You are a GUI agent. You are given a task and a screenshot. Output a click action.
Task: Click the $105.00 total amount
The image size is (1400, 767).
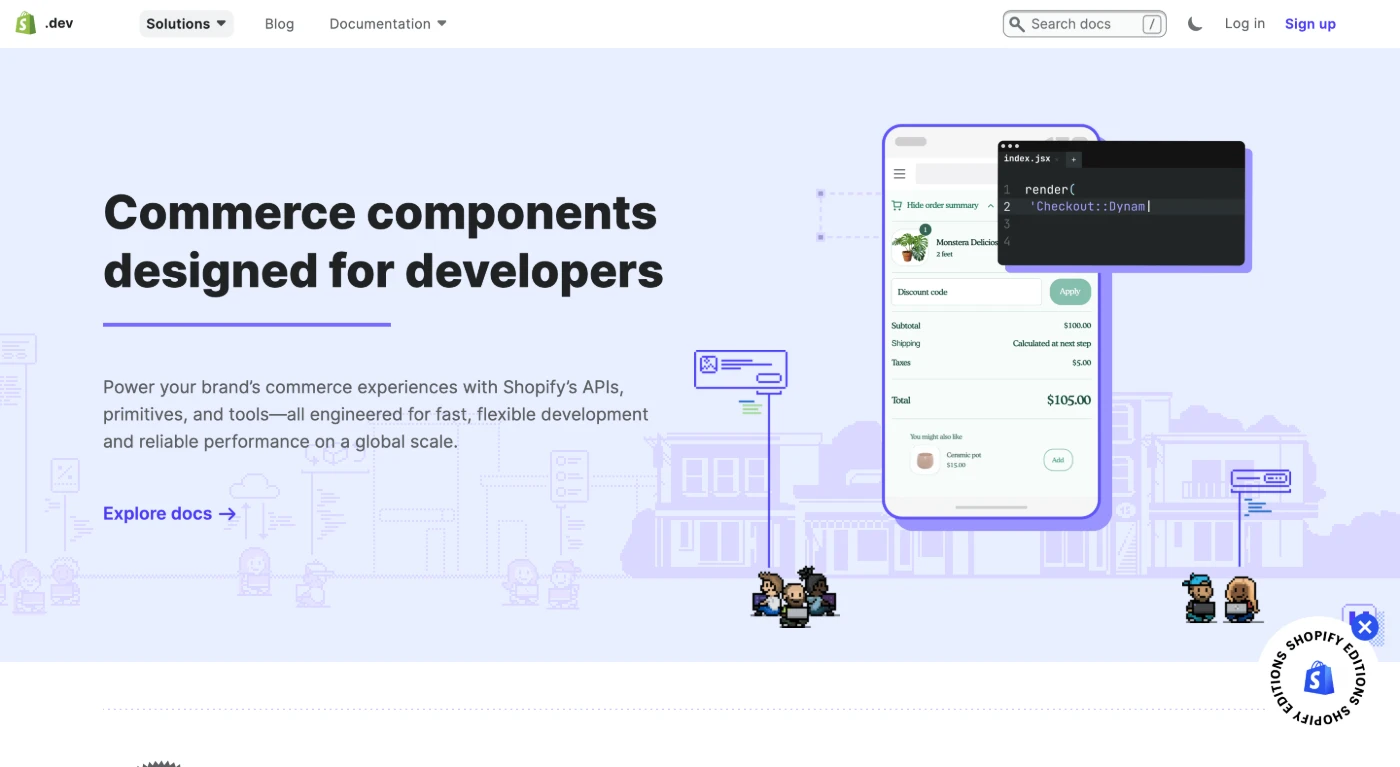pyautogui.click(x=1069, y=400)
